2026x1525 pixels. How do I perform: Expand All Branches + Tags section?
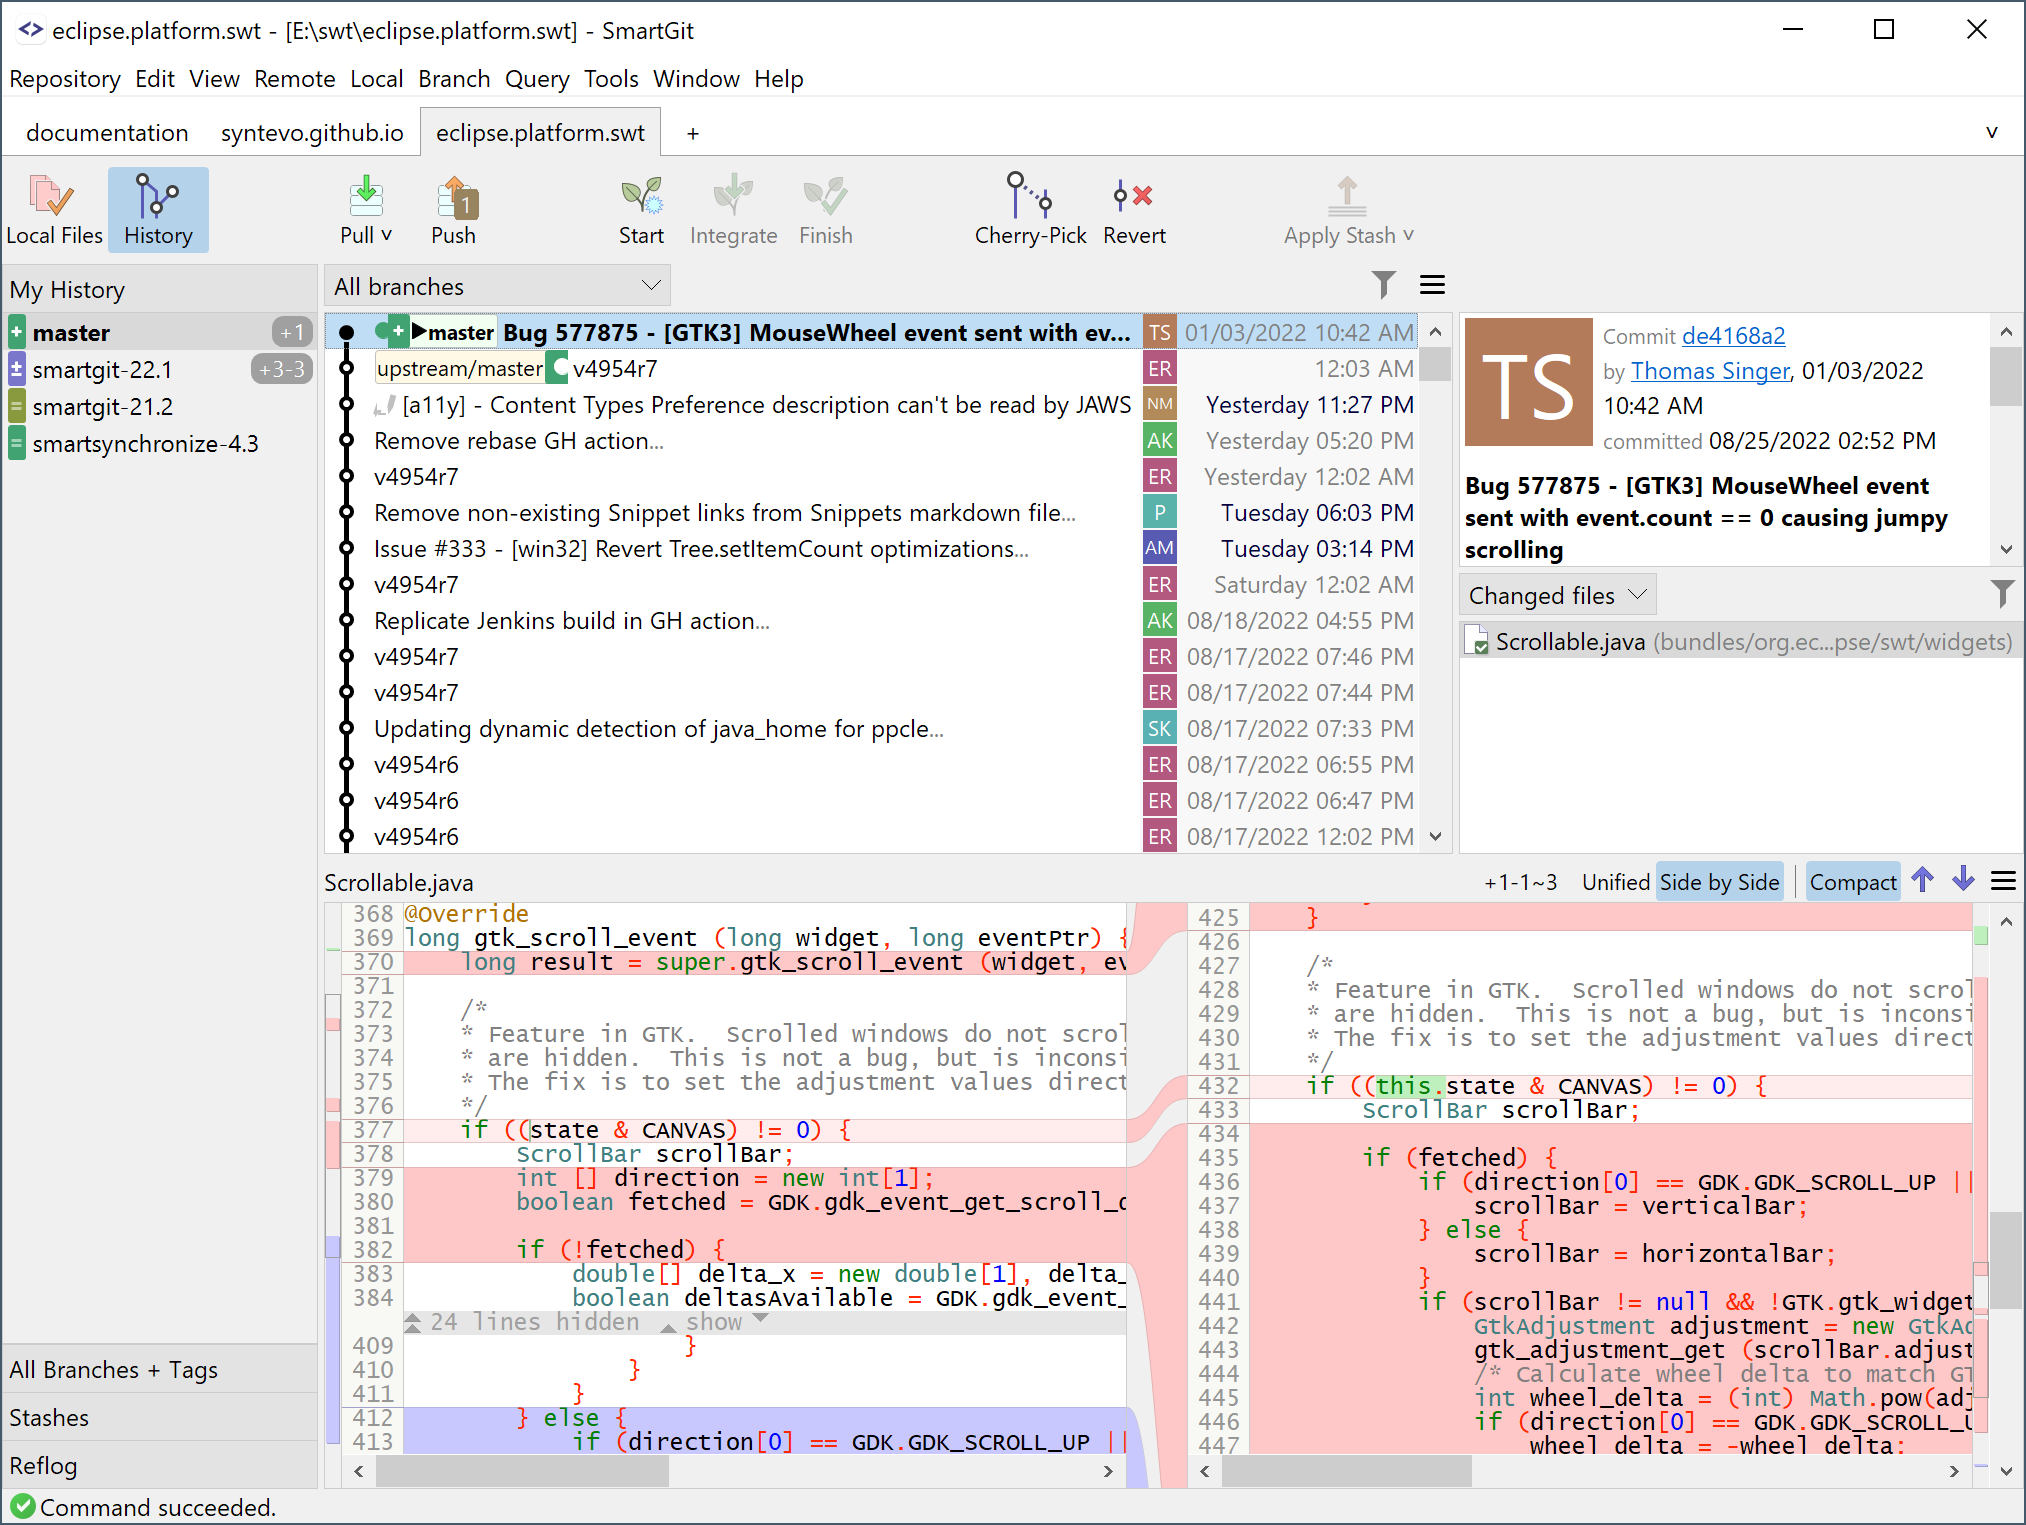[x=160, y=1369]
